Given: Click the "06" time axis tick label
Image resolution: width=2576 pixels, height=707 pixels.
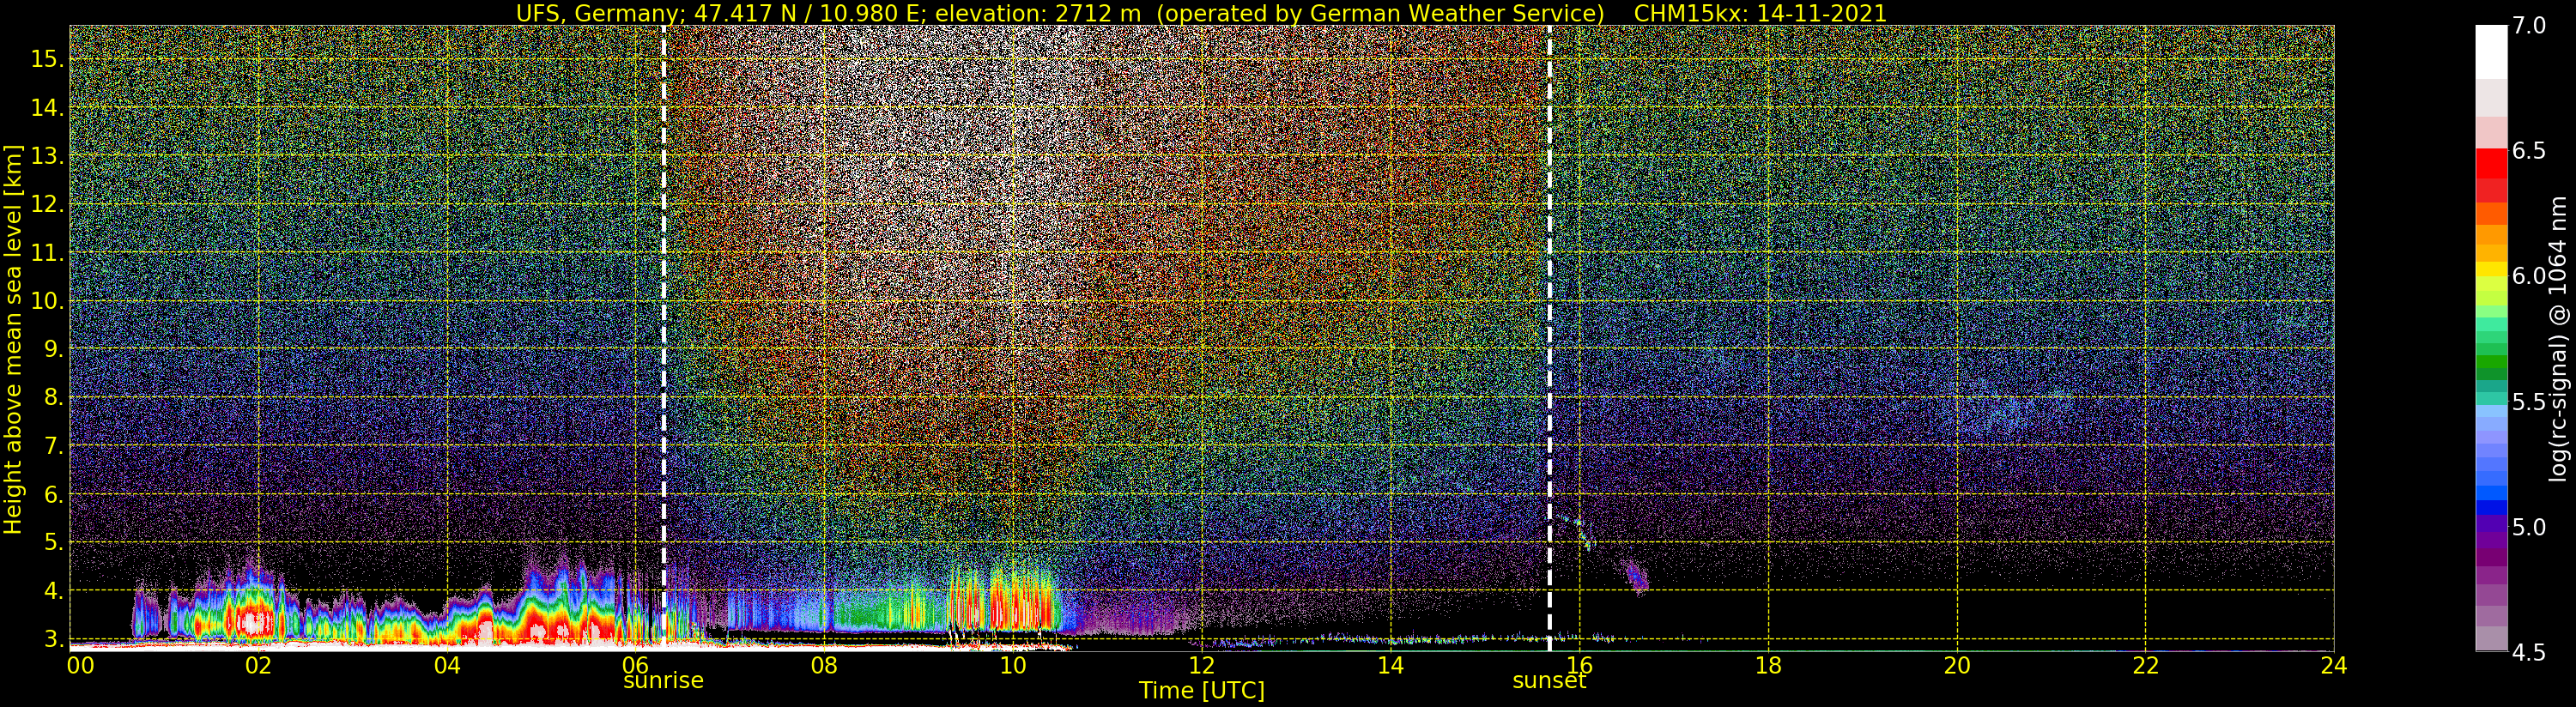Looking at the screenshot, I should (636, 665).
